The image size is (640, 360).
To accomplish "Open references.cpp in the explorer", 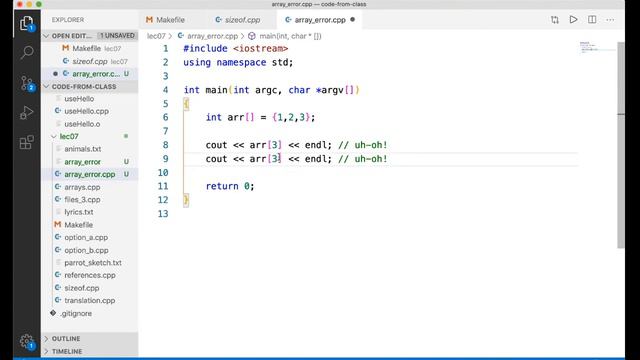I will (x=90, y=275).
